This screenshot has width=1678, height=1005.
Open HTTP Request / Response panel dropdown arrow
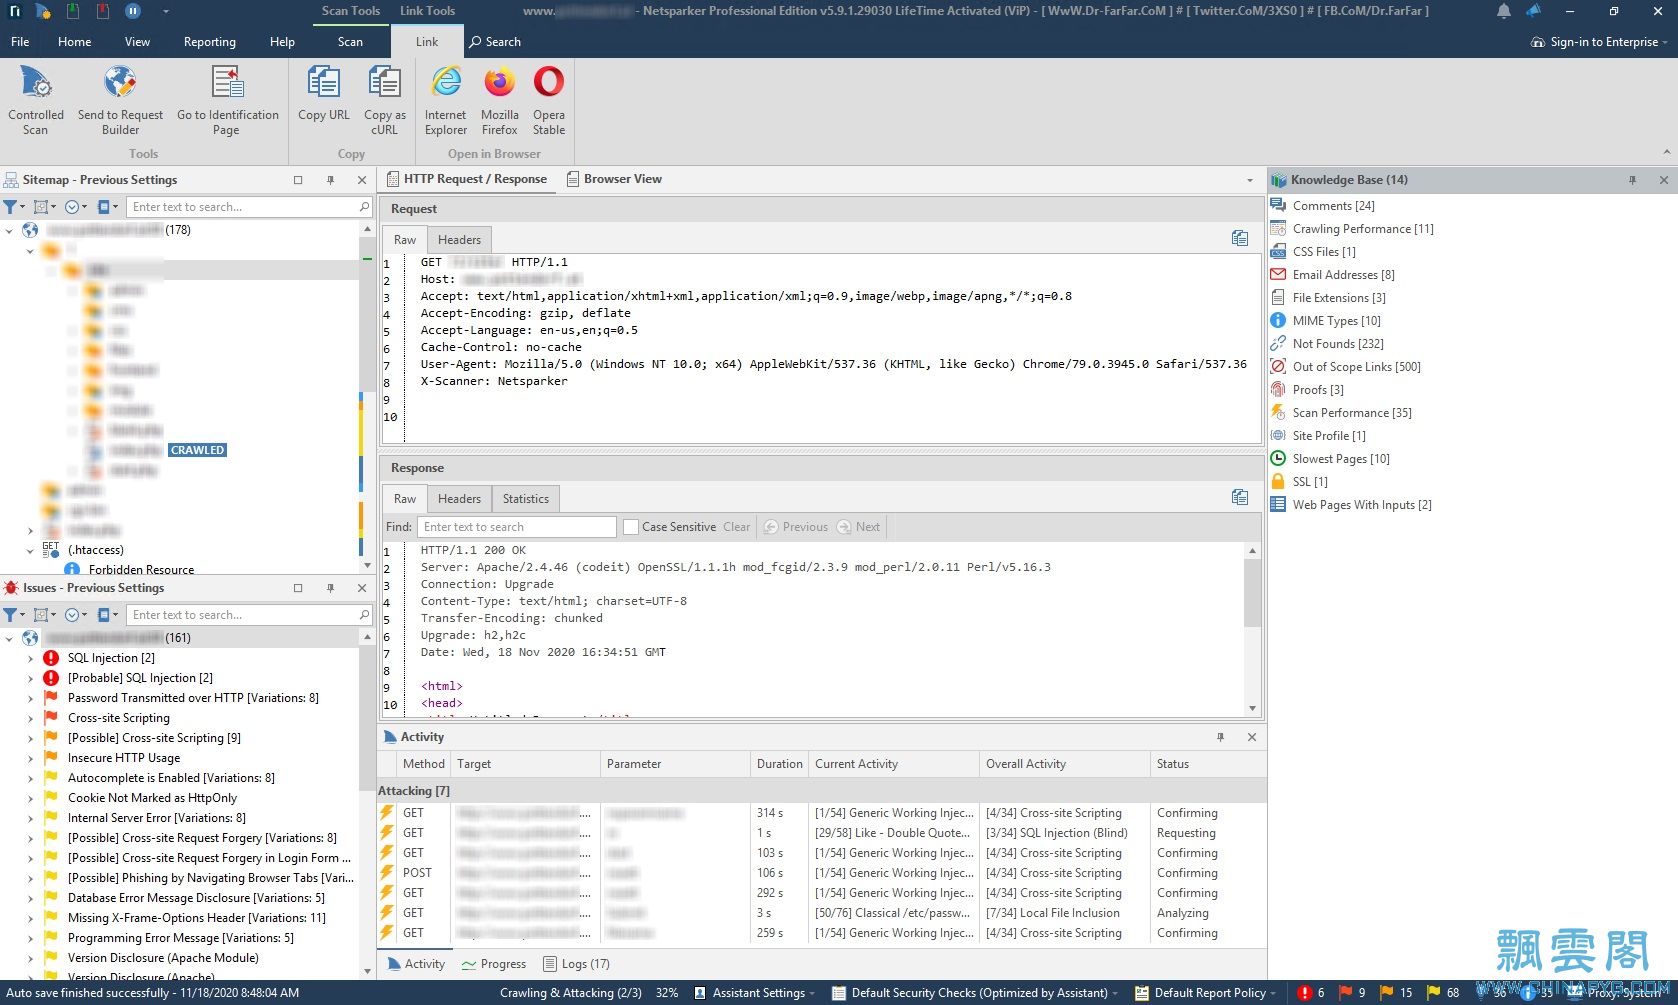point(1250,180)
